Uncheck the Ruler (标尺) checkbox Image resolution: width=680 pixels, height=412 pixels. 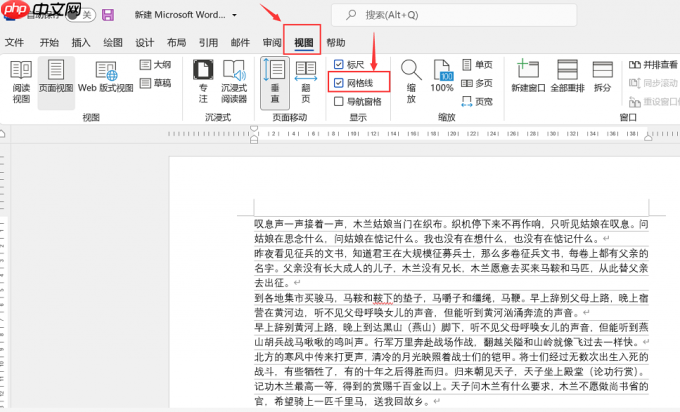click(339, 65)
